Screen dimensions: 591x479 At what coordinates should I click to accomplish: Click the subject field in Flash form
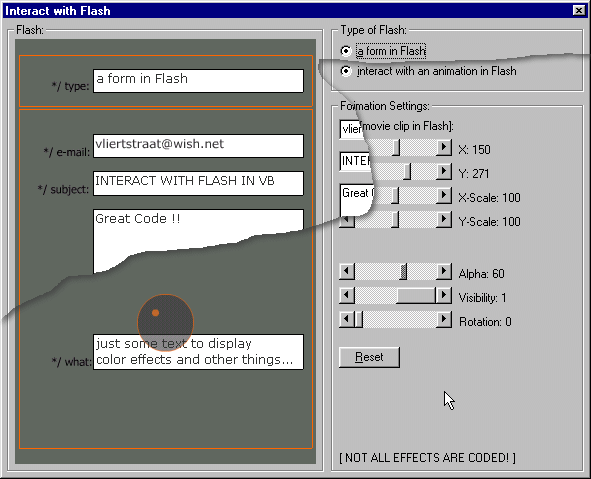(198, 184)
